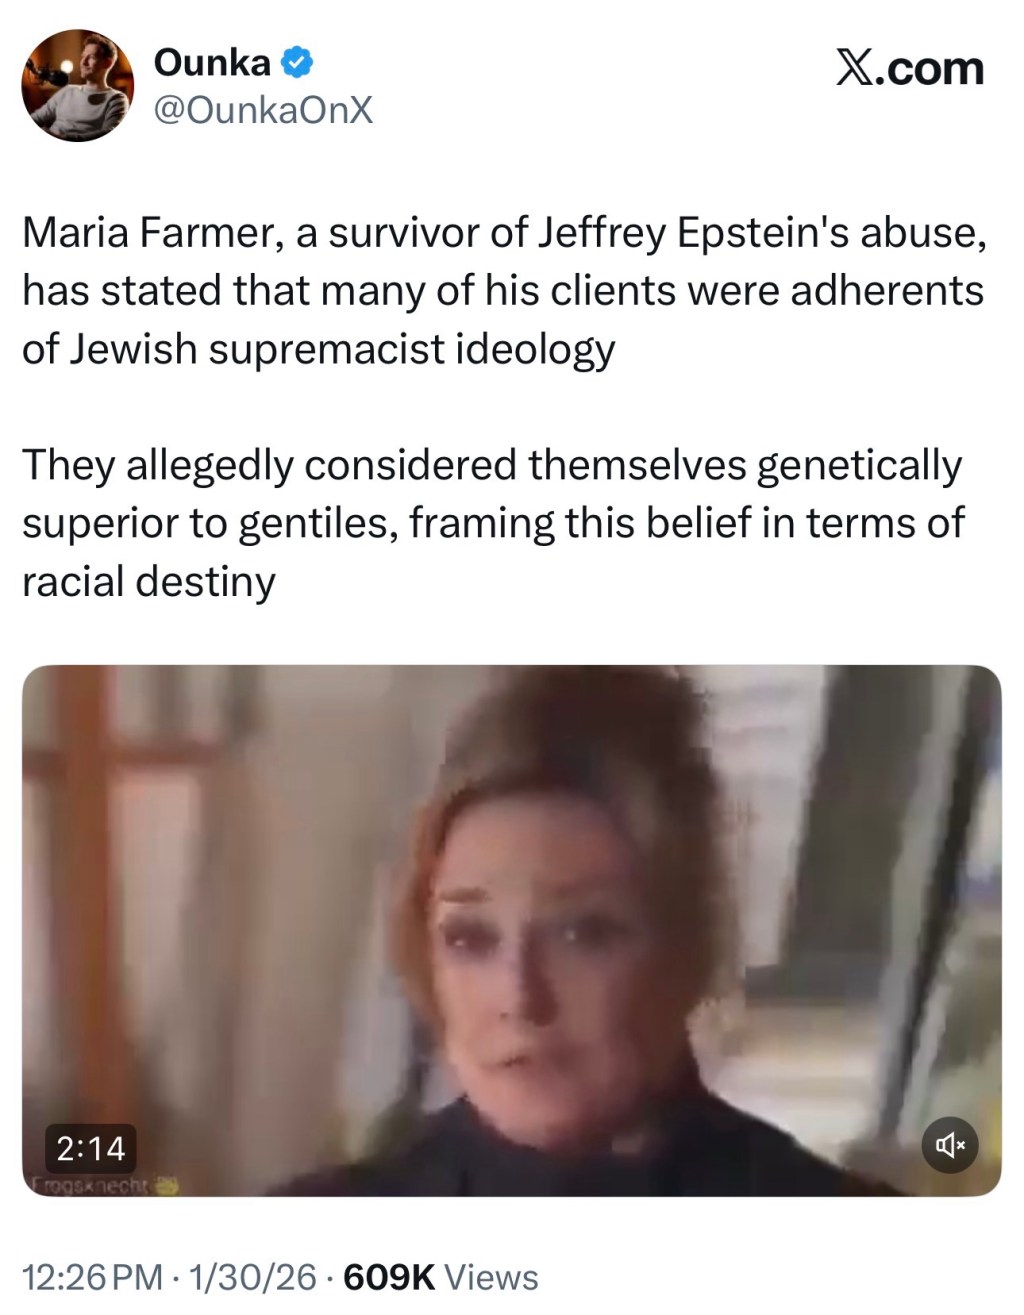Screen dimensions: 1024x1315
Task: Click the 2:14 video duration badge
Action: click(90, 1148)
